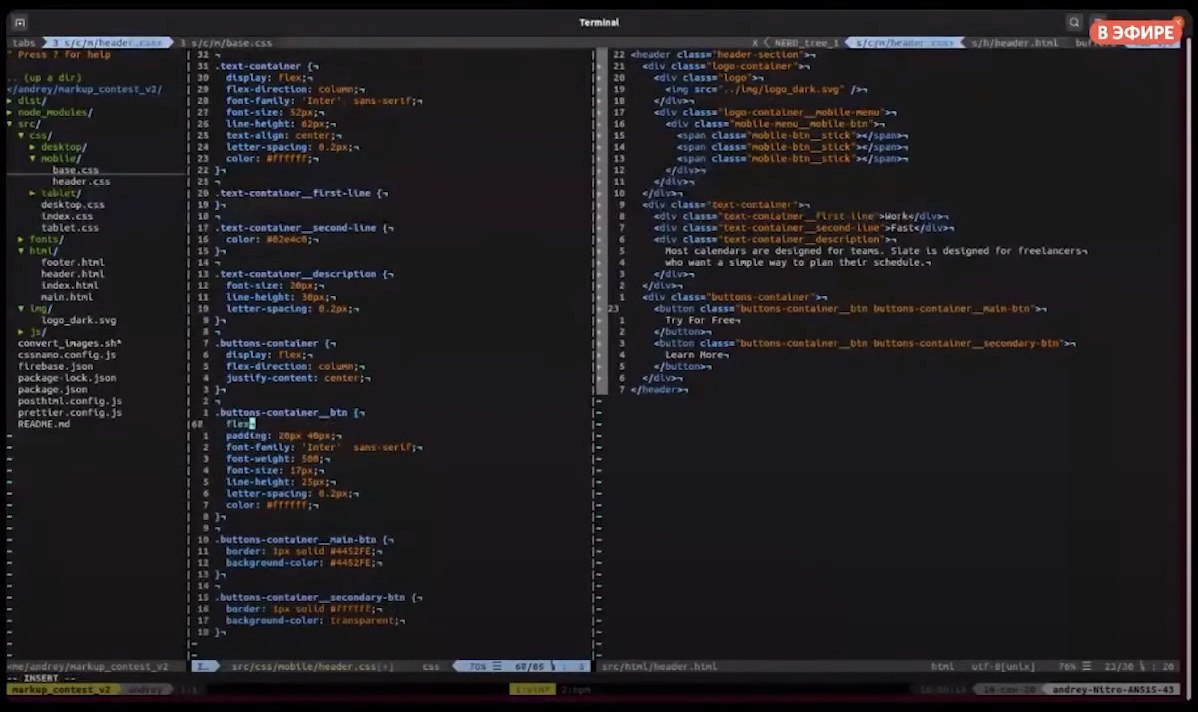Click andrey-Nitro-AN515-43 hostname in tmux bar
Screen dimensions: 1198x712
(1112, 689)
